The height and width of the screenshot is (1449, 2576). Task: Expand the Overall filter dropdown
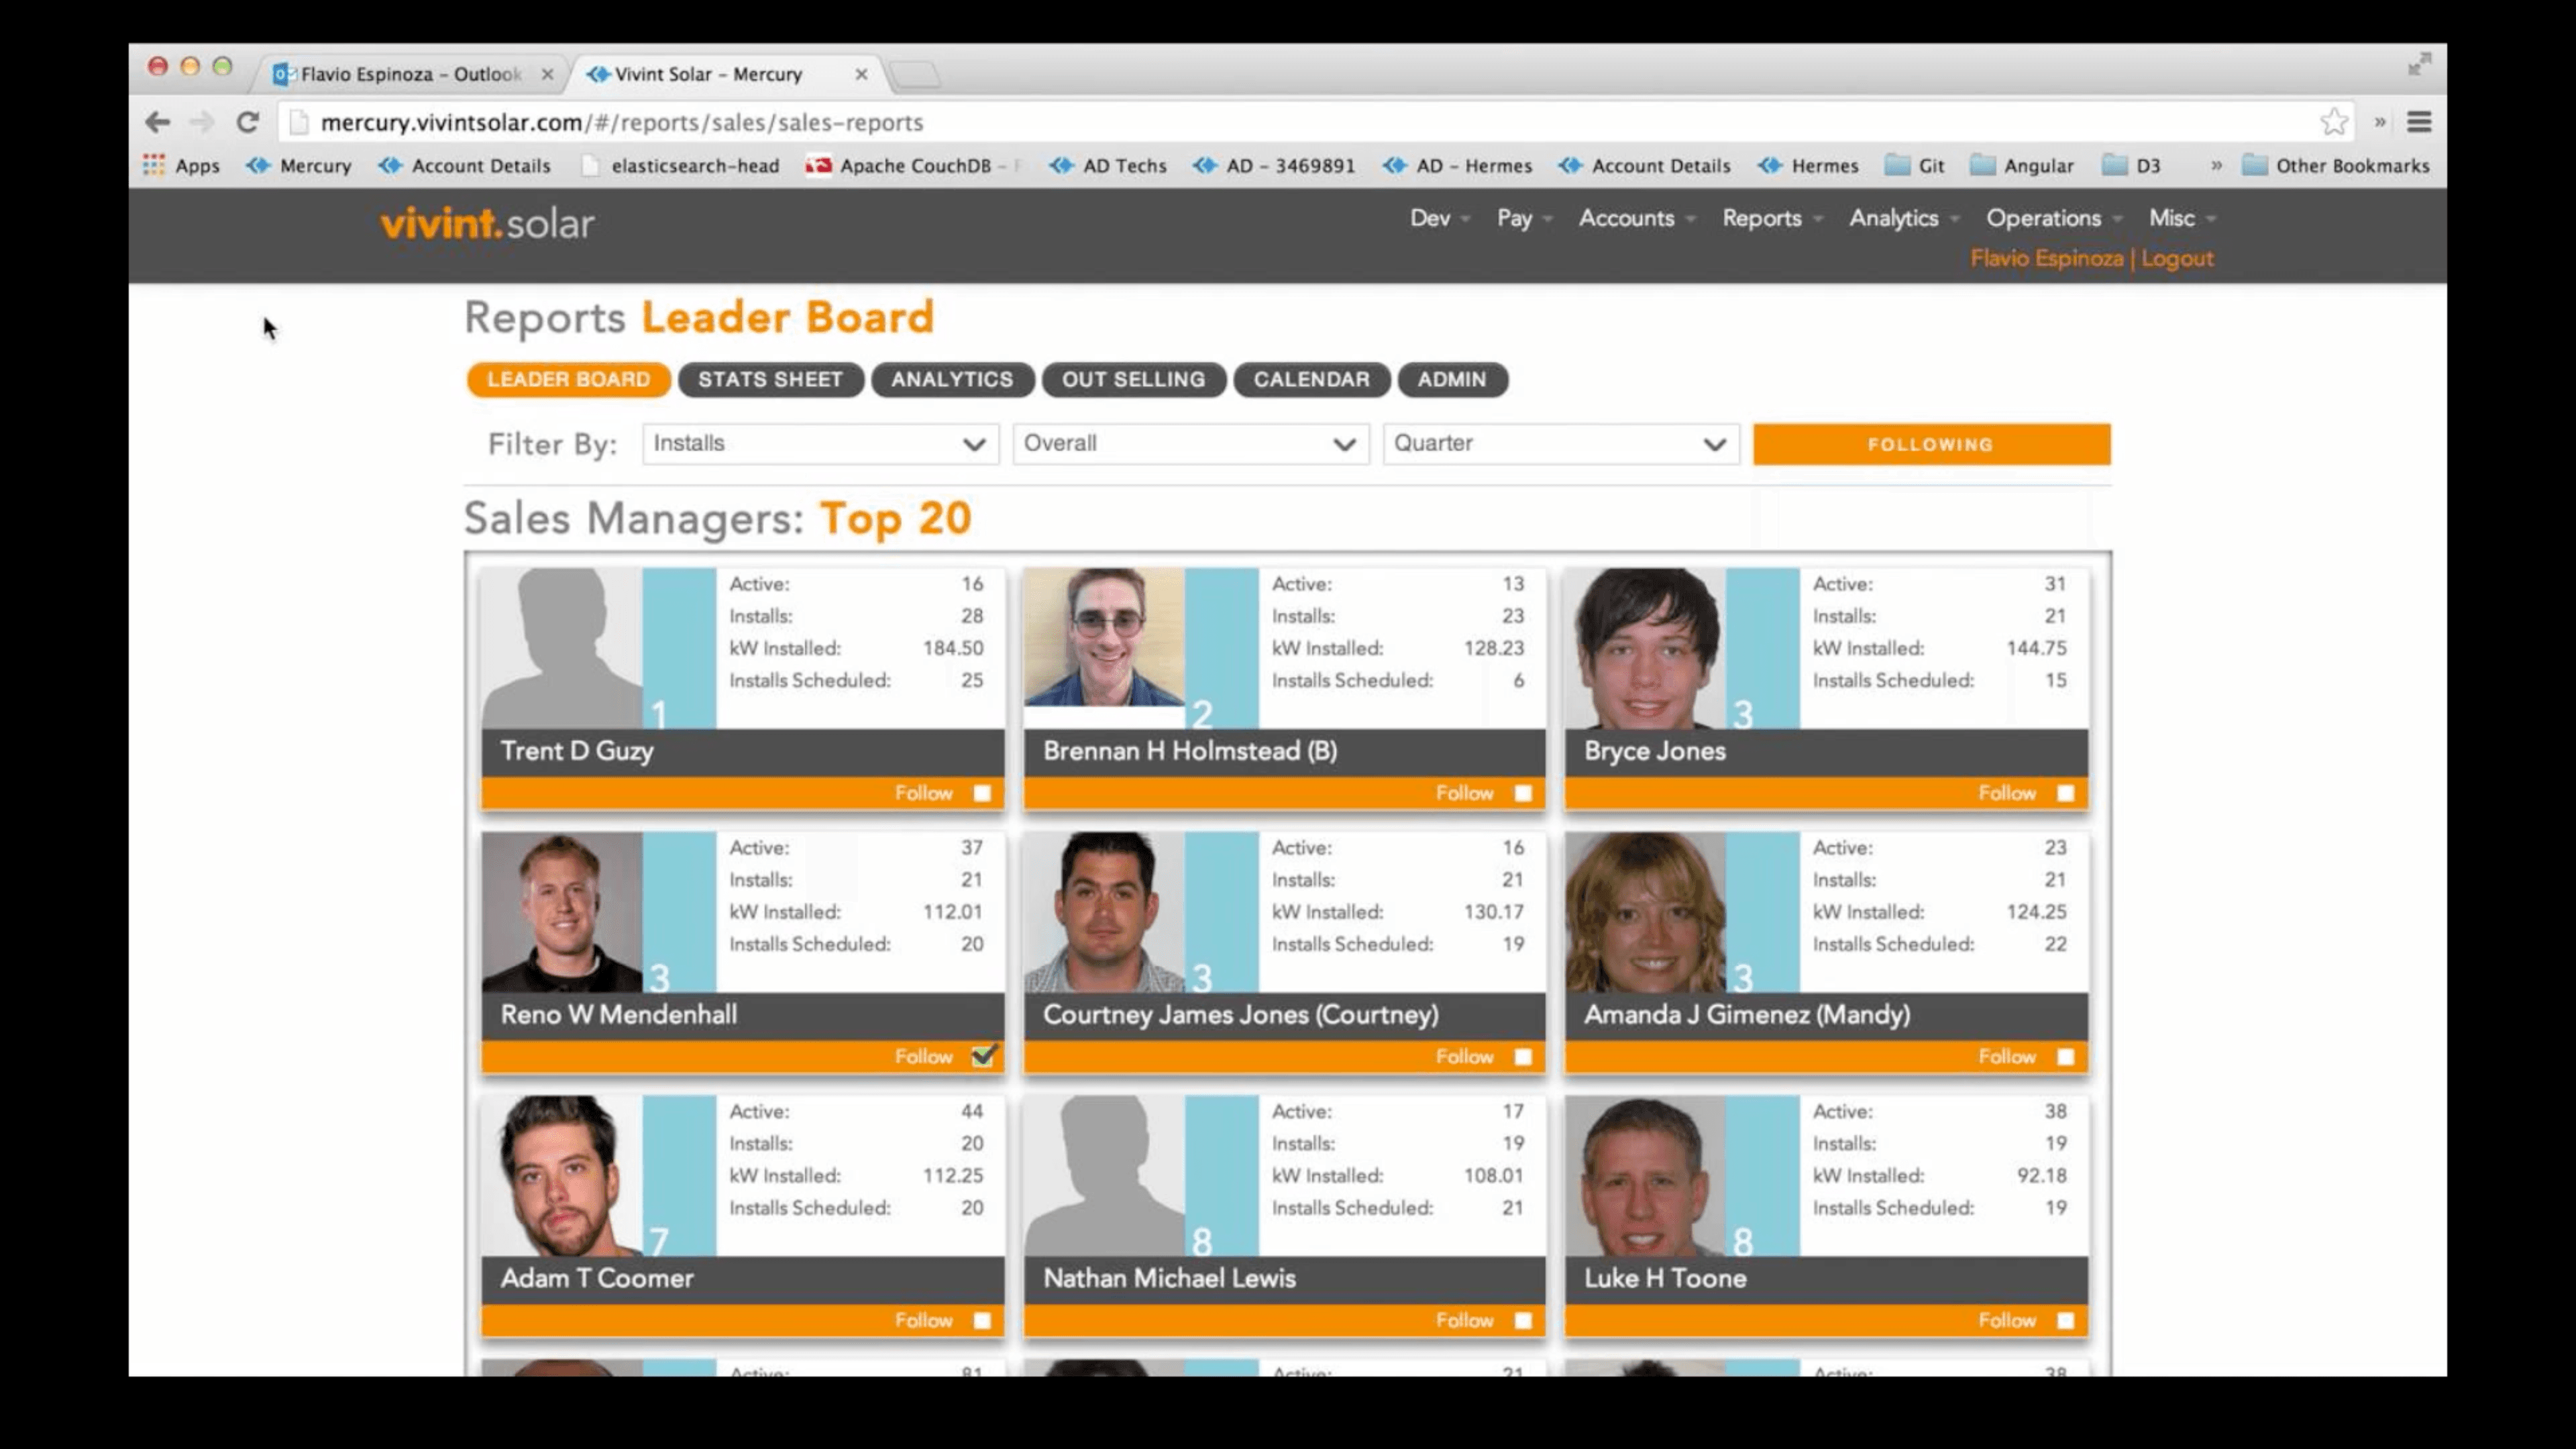[1190, 444]
